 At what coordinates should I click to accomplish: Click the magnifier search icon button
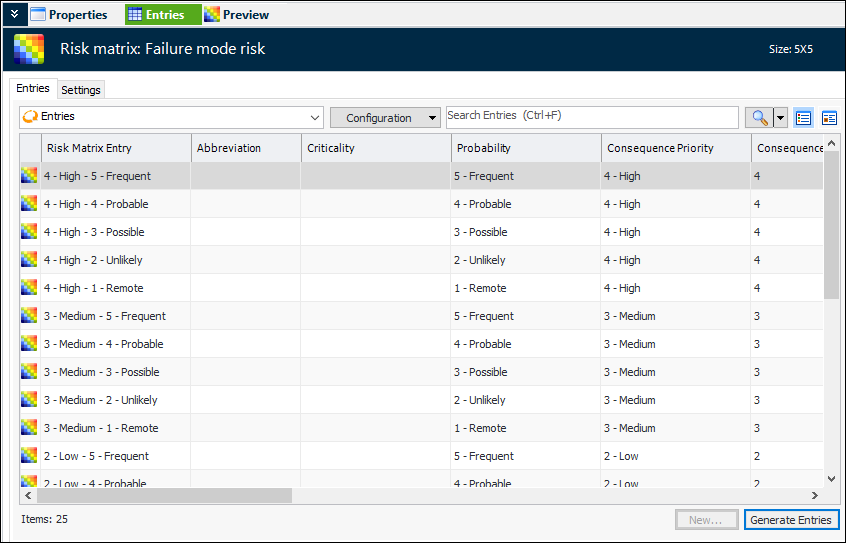coord(759,117)
